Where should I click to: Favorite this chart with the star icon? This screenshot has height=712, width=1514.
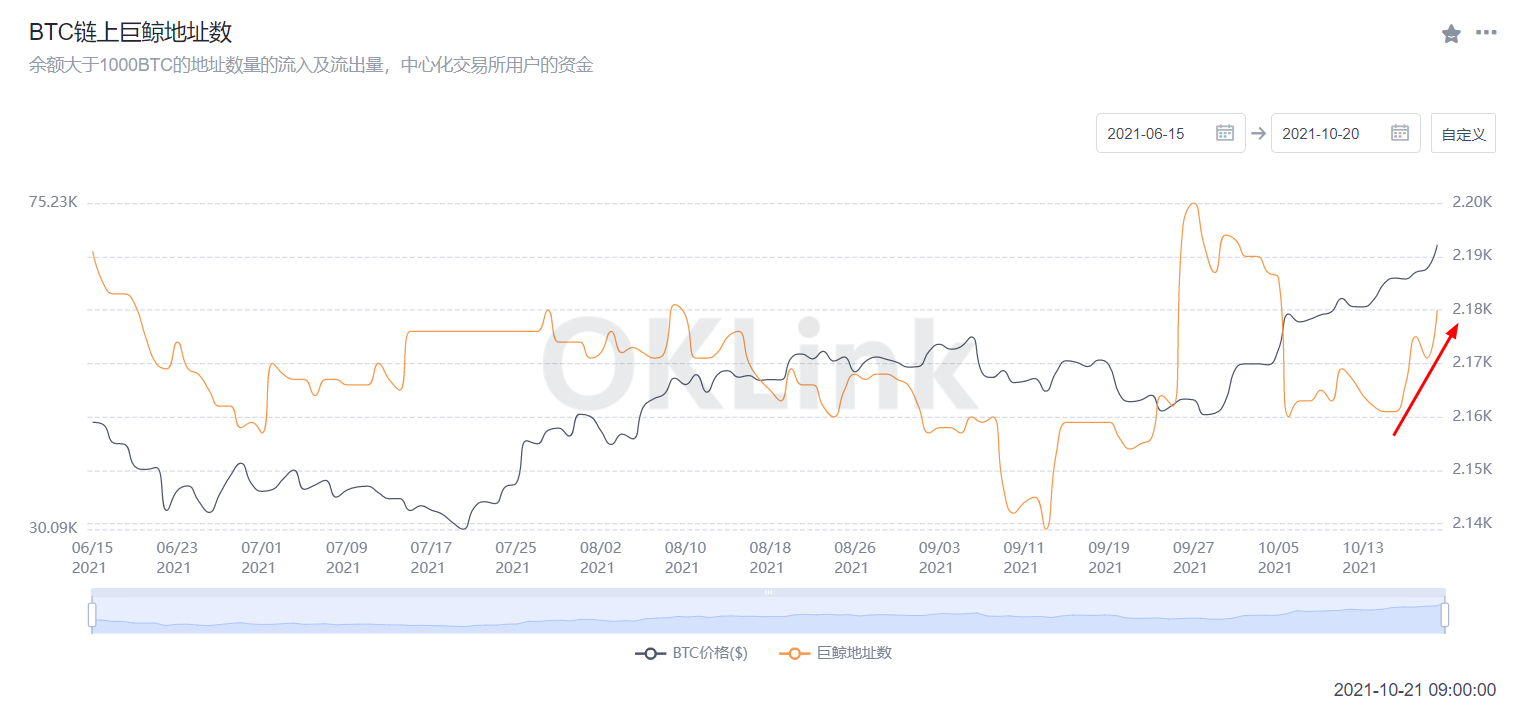[x=1451, y=34]
